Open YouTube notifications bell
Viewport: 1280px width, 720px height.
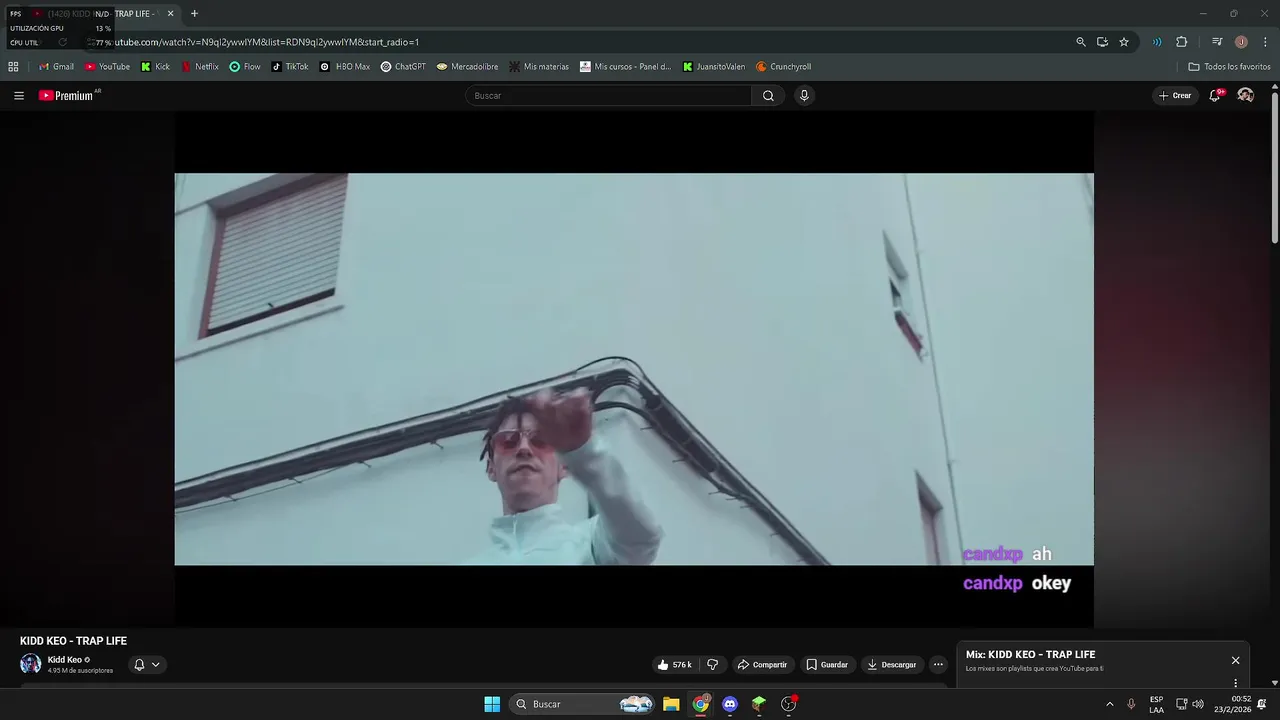(1215, 95)
